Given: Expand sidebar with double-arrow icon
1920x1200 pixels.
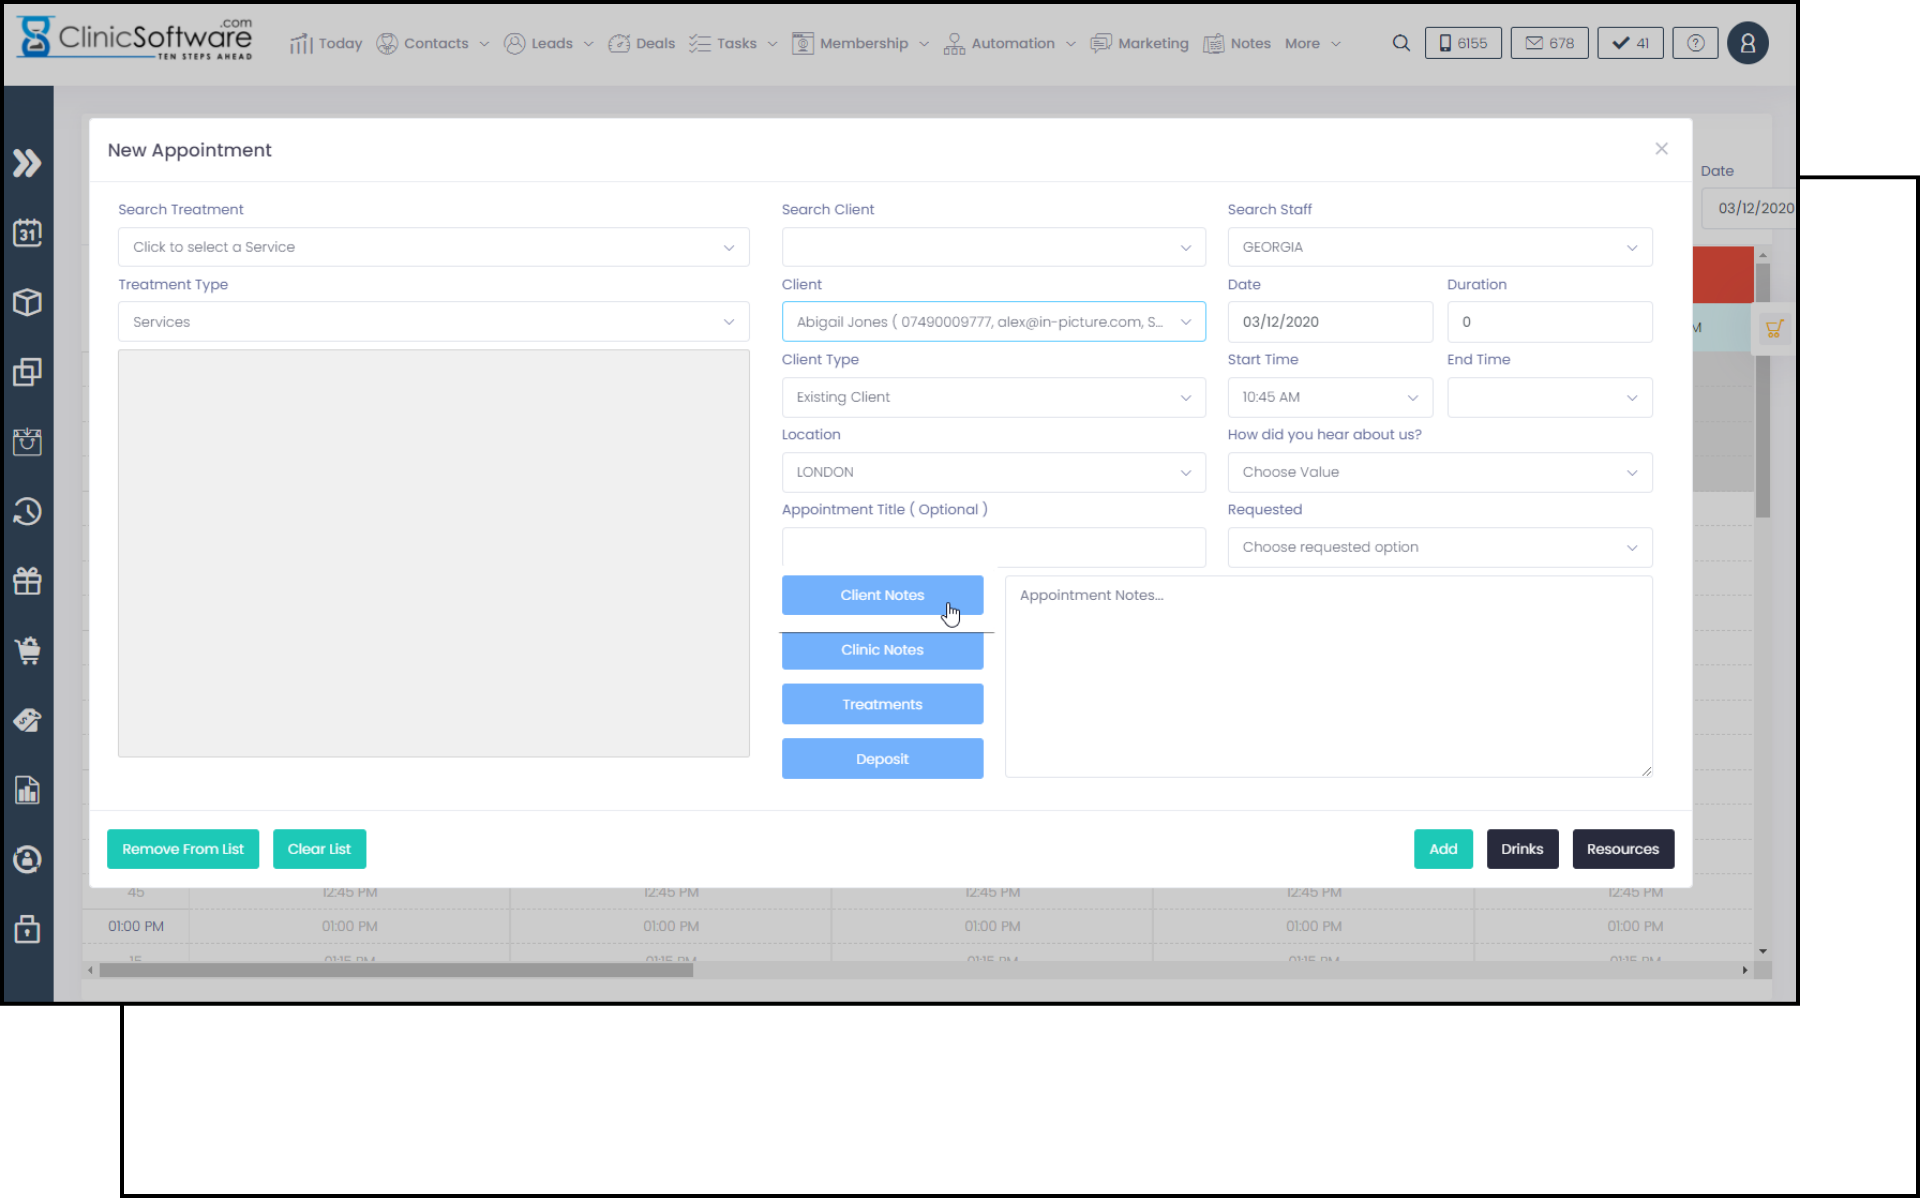Looking at the screenshot, I should pyautogui.click(x=27, y=163).
